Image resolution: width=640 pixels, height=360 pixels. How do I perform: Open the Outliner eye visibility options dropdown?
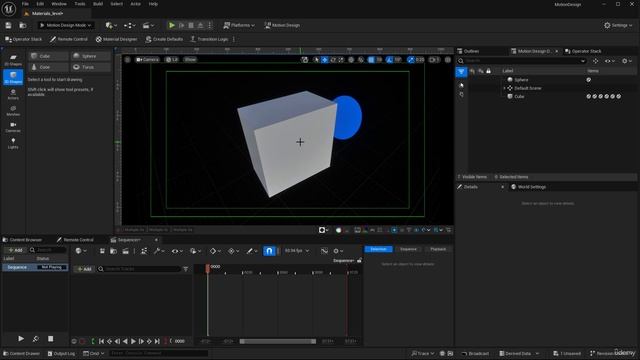610,61
